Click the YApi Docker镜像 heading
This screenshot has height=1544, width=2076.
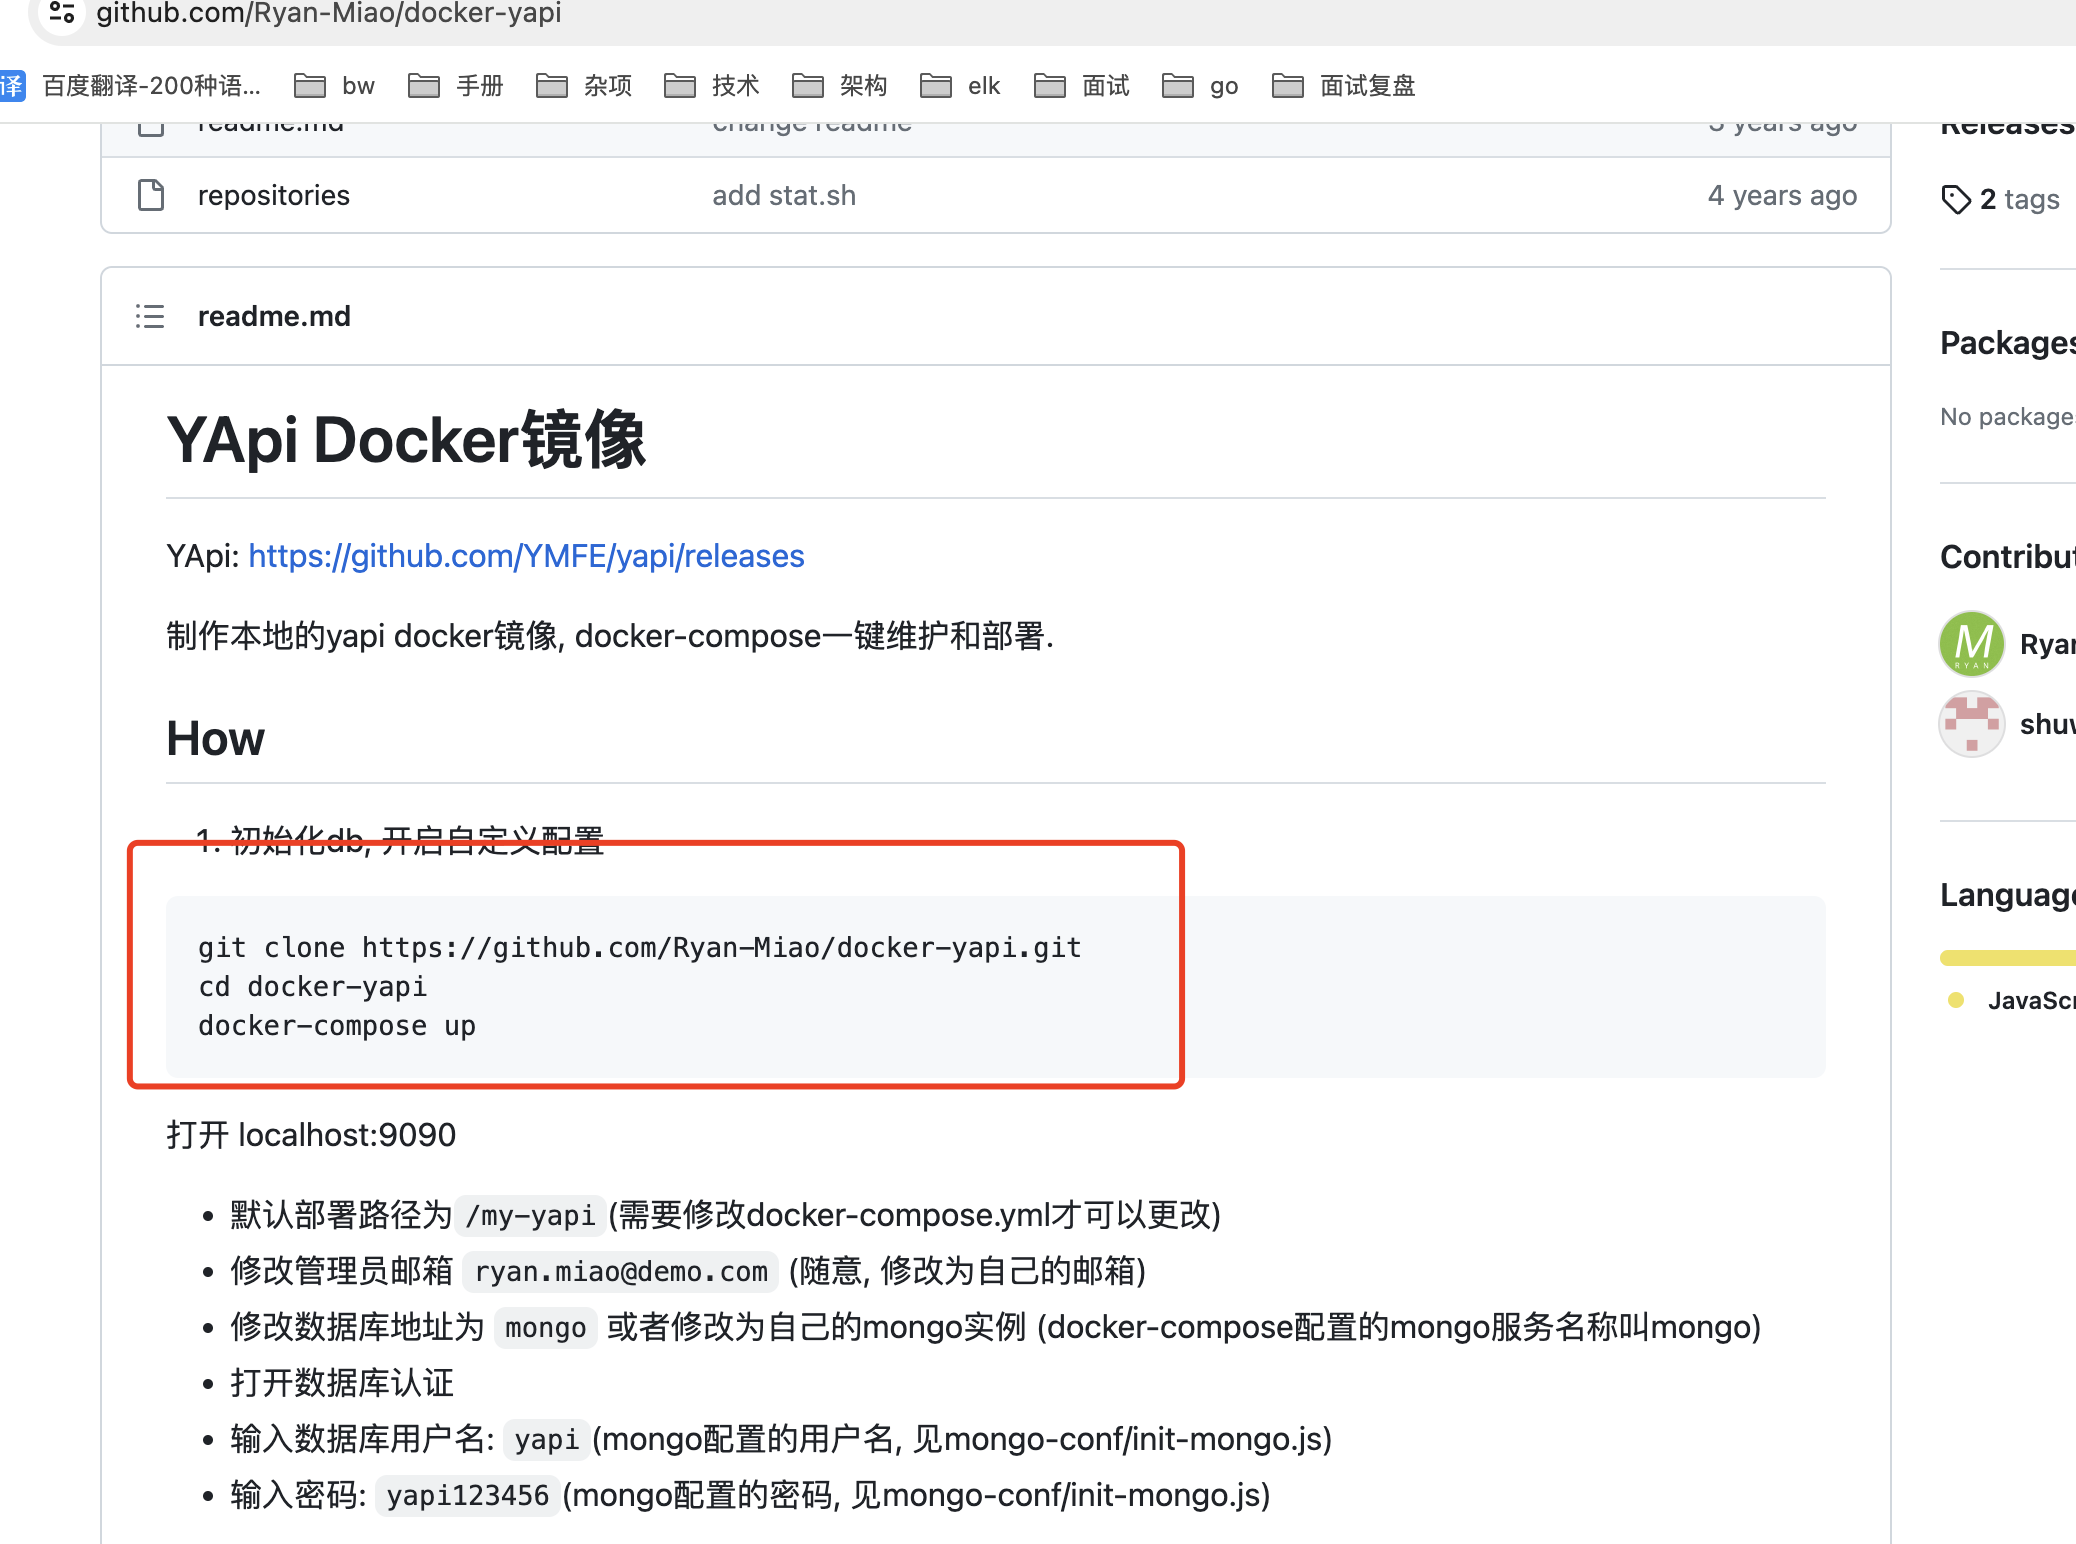[x=406, y=440]
